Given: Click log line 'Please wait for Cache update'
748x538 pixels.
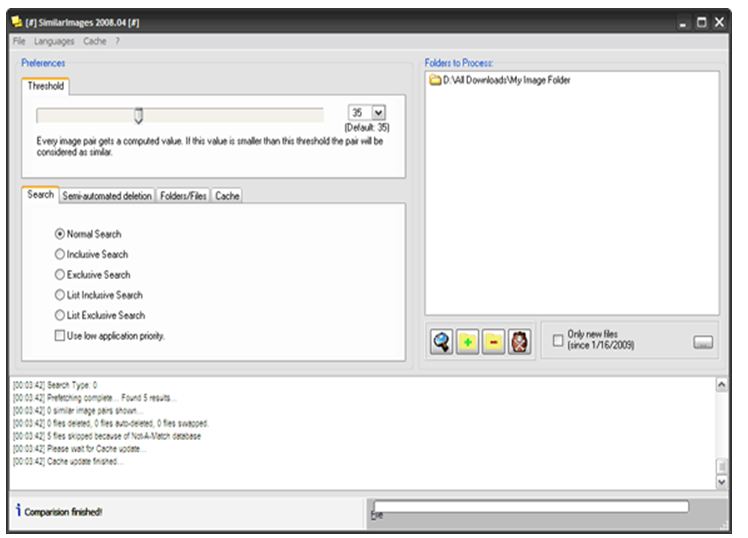Looking at the screenshot, I should 79,449.
